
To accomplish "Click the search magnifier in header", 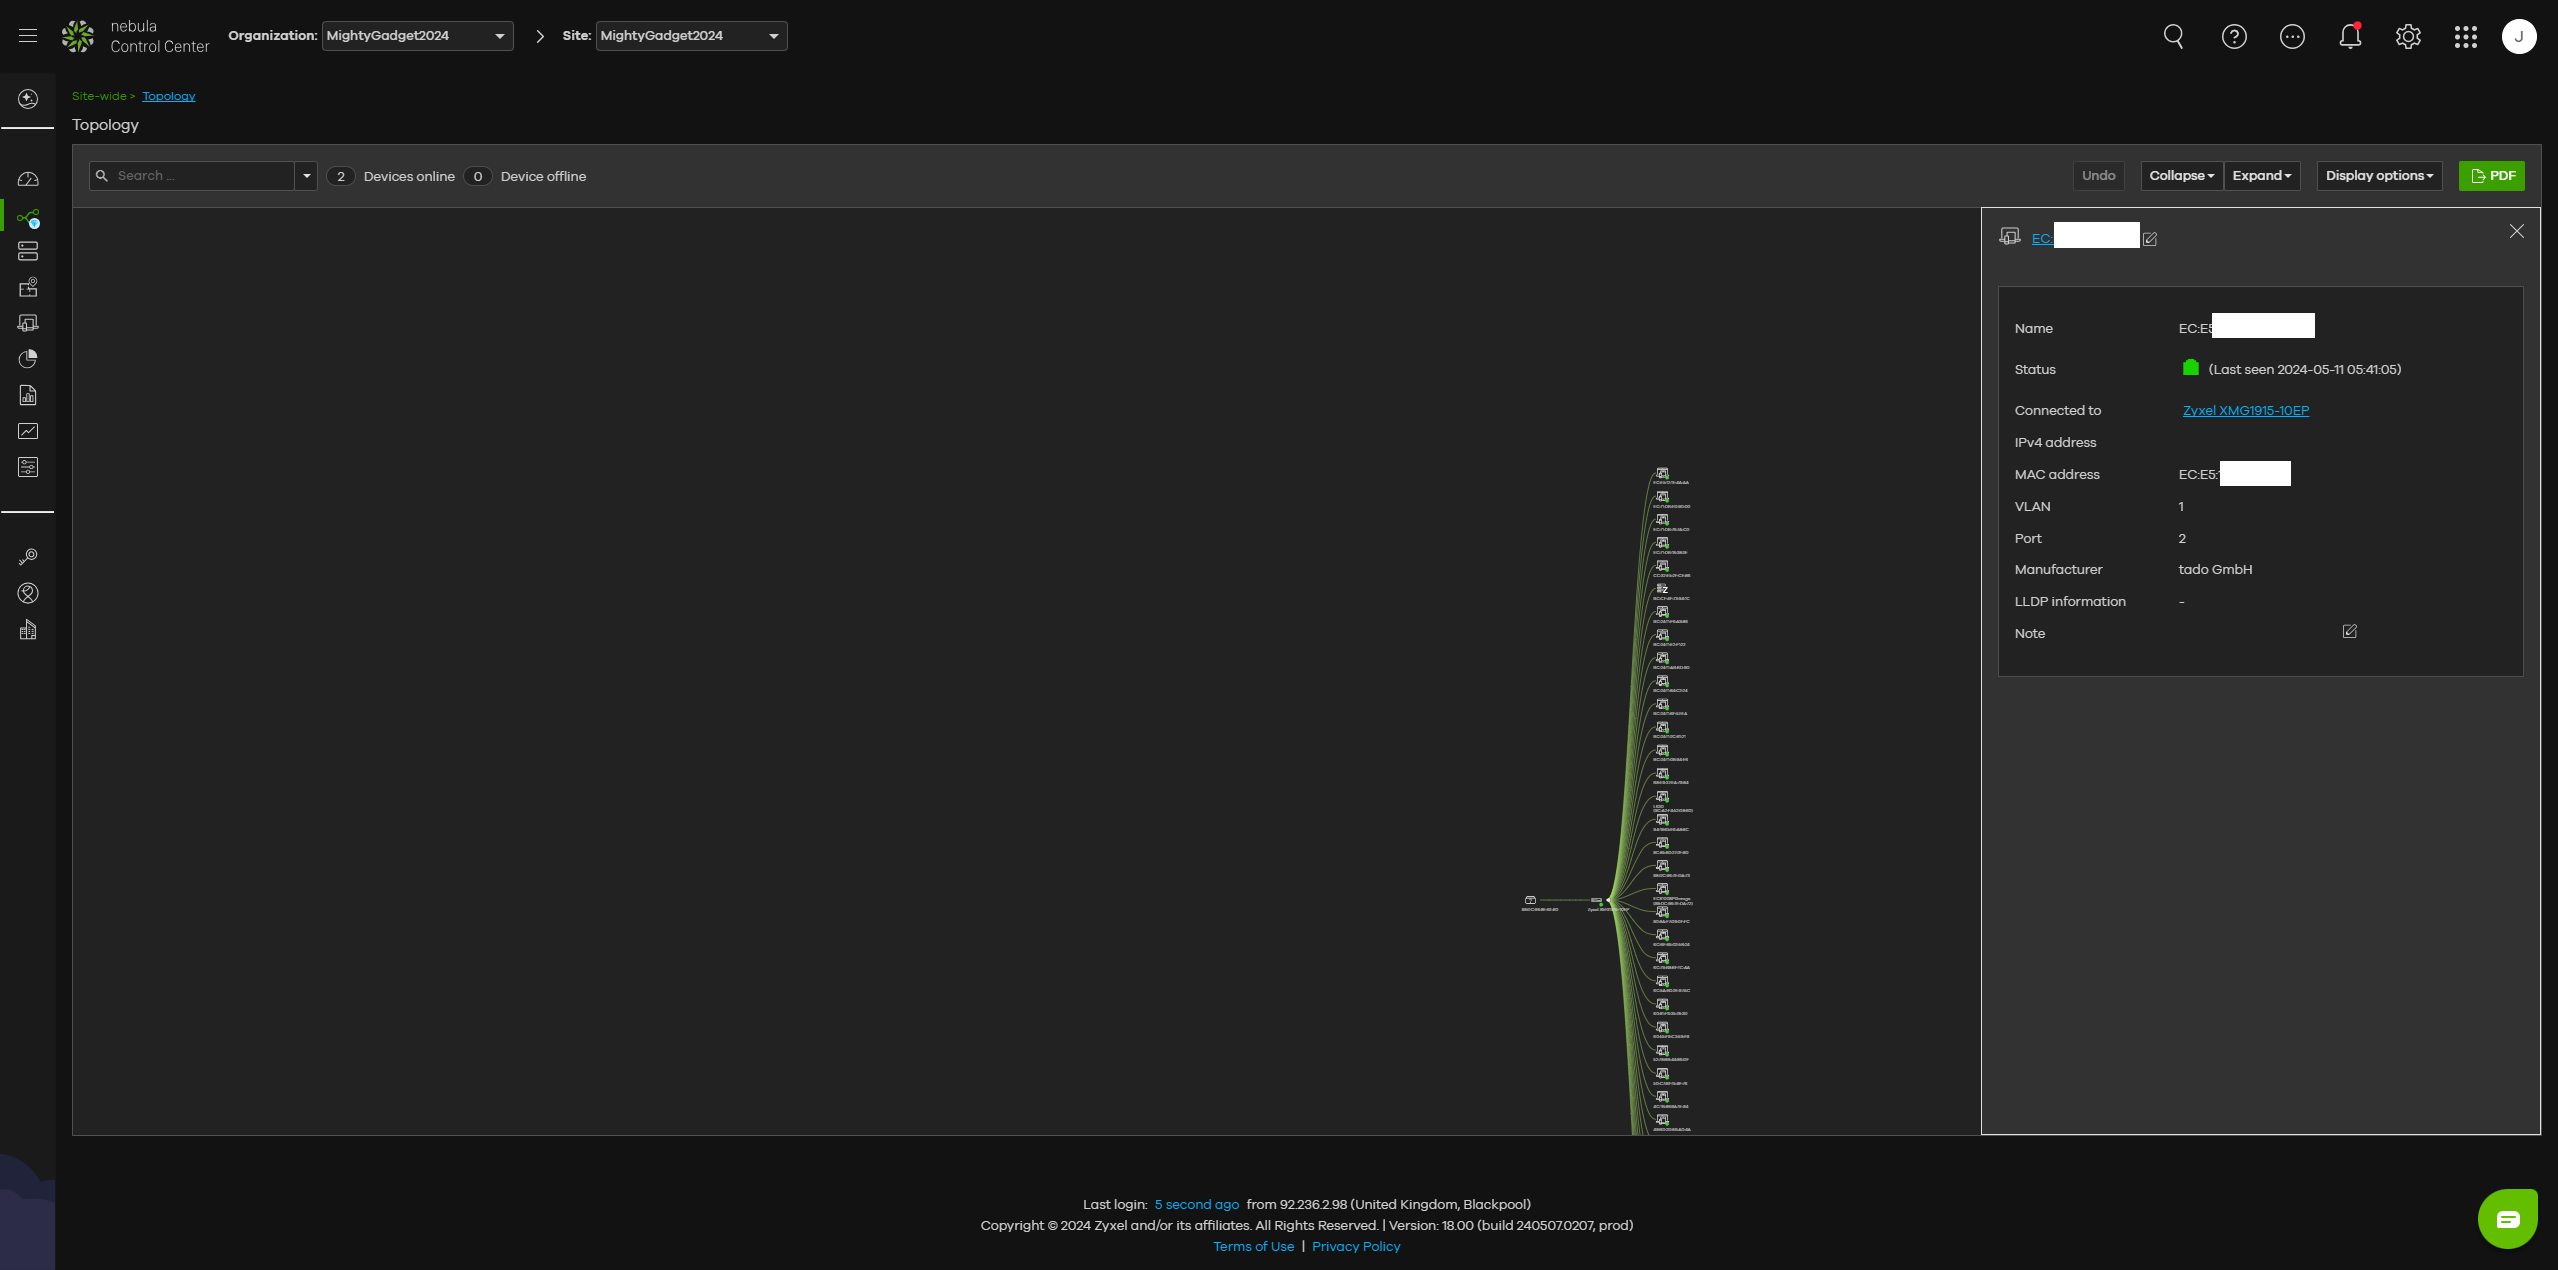I will coord(2173,37).
